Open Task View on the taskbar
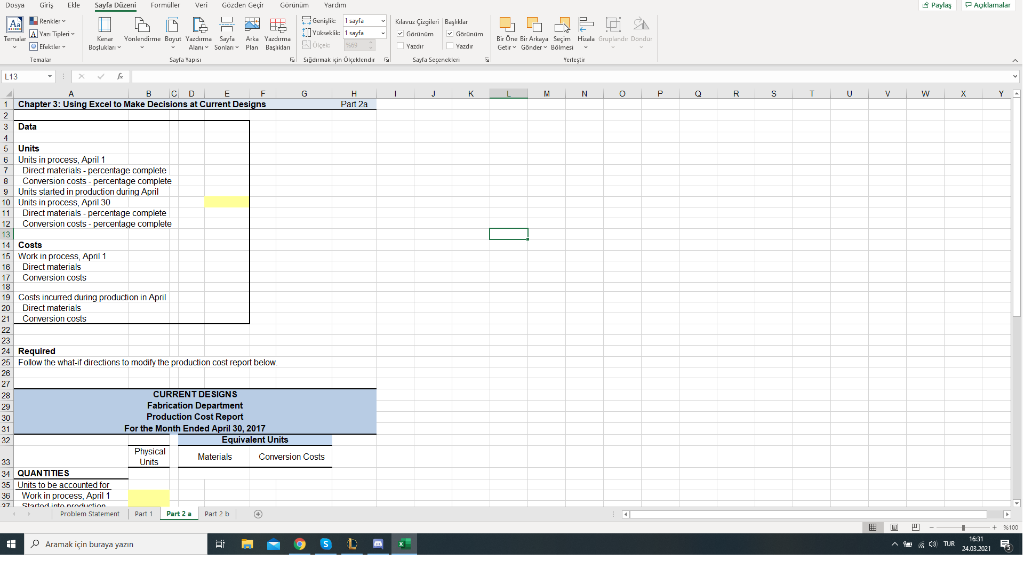The height and width of the screenshot is (576, 1024). 220,544
